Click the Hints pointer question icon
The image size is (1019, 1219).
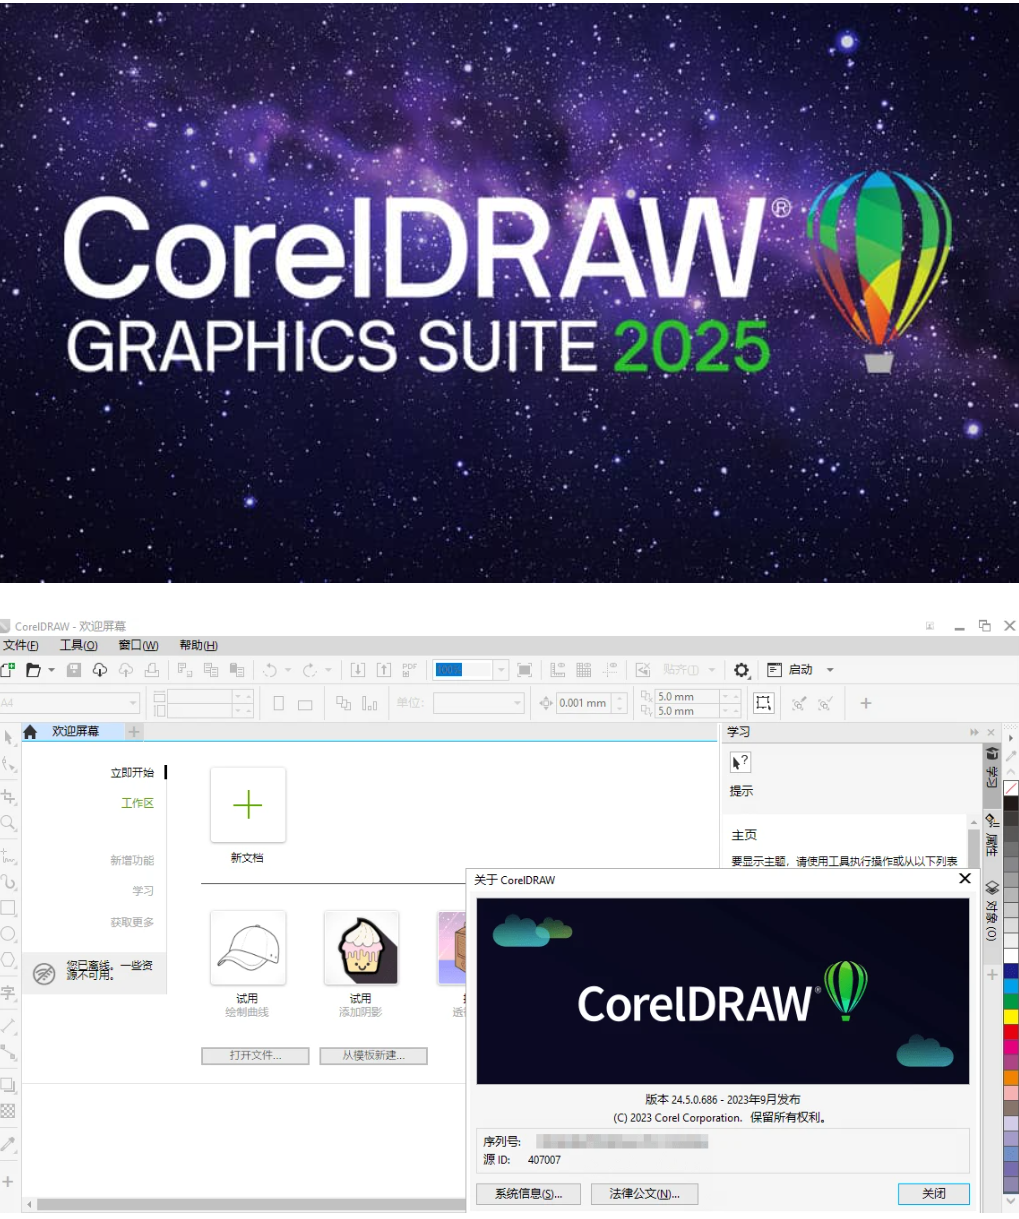click(740, 763)
